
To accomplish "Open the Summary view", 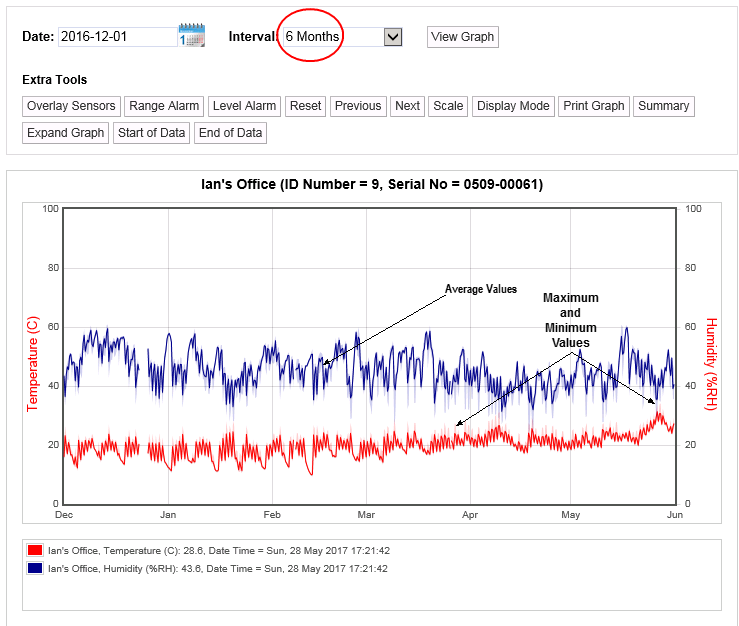I will pyautogui.click(x=663, y=106).
